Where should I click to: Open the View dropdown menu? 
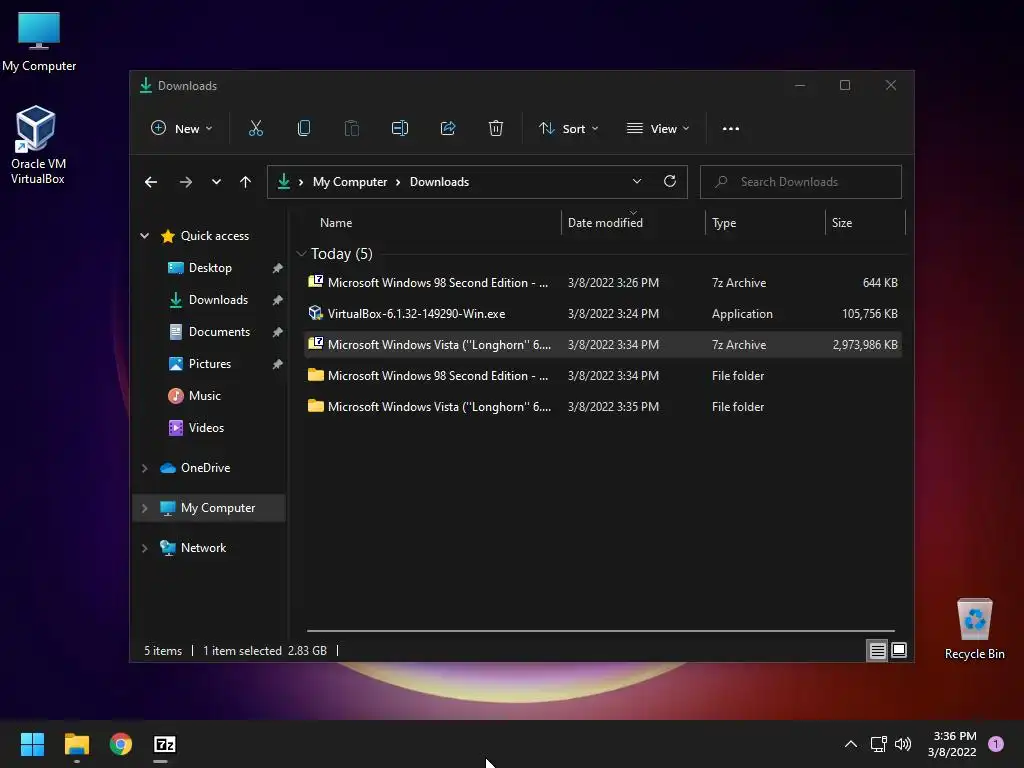tap(658, 129)
